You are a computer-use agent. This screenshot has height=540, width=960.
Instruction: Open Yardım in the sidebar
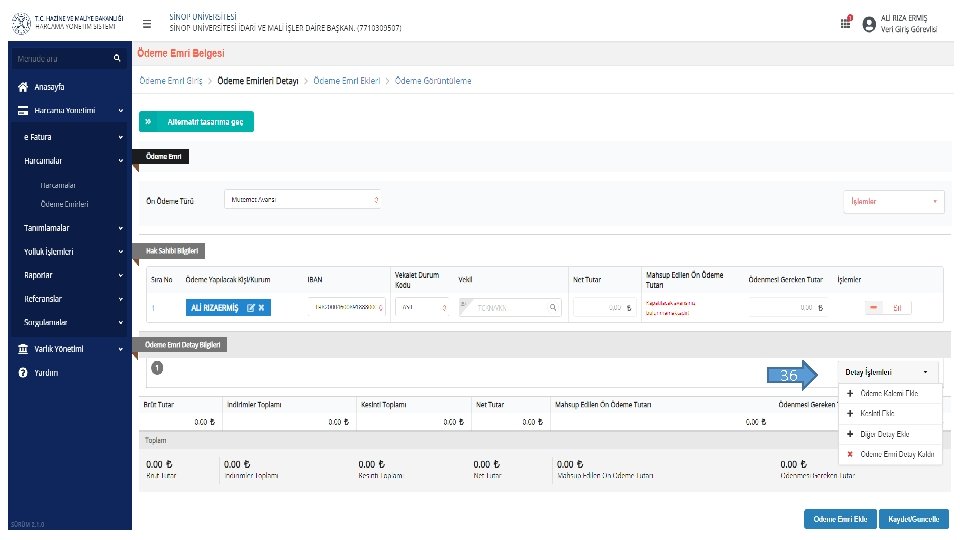[46, 373]
